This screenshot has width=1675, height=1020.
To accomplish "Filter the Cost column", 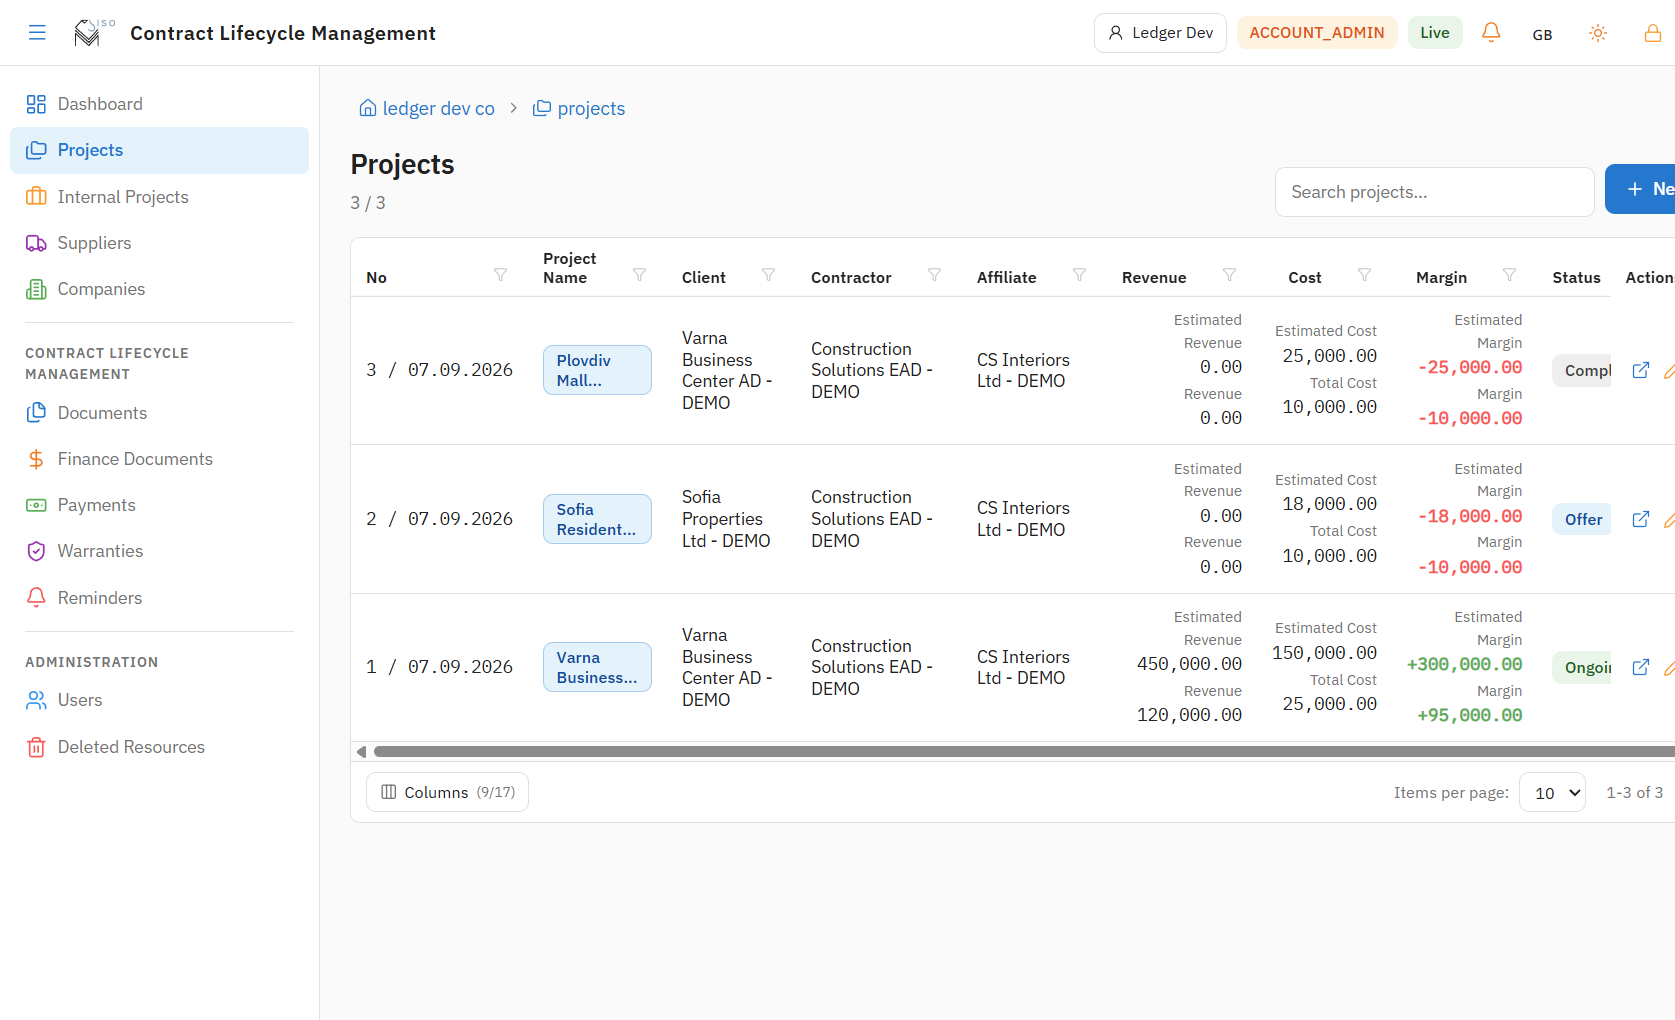I will point(1364,275).
